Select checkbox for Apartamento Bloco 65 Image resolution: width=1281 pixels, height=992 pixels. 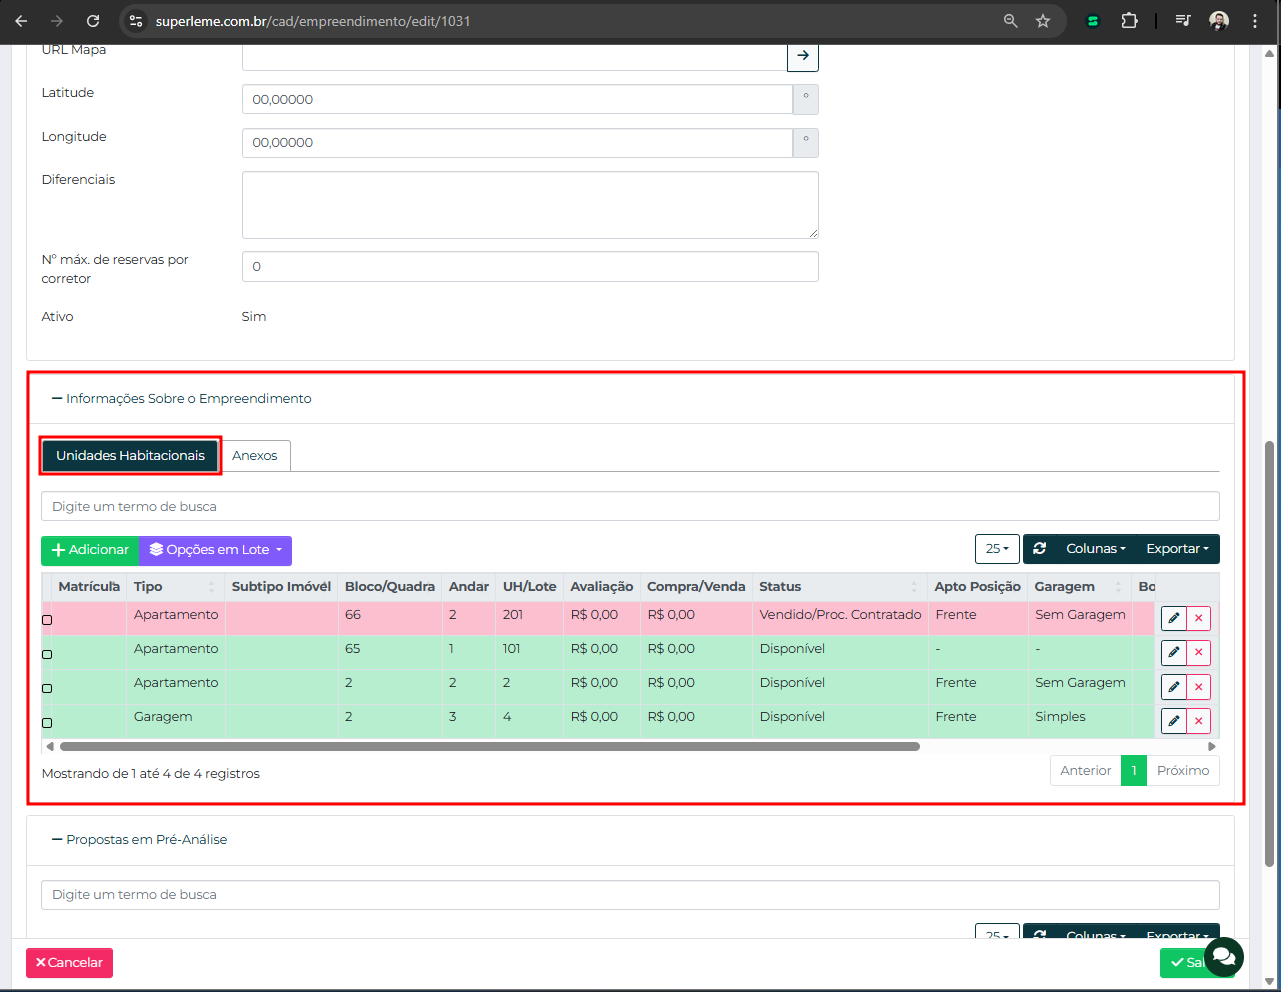pos(47,654)
